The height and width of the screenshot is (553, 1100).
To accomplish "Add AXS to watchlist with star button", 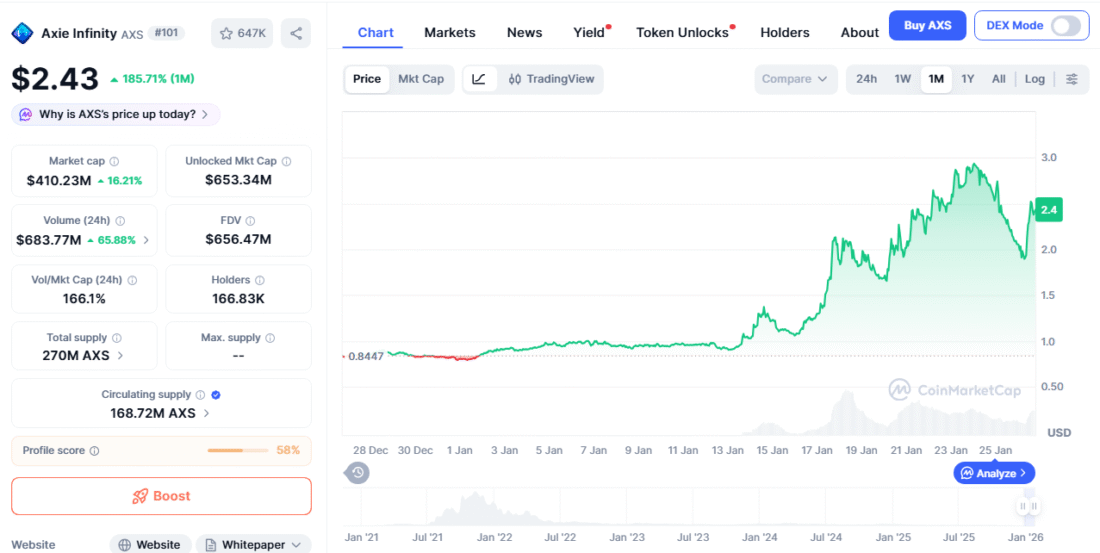I will (x=242, y=33).
